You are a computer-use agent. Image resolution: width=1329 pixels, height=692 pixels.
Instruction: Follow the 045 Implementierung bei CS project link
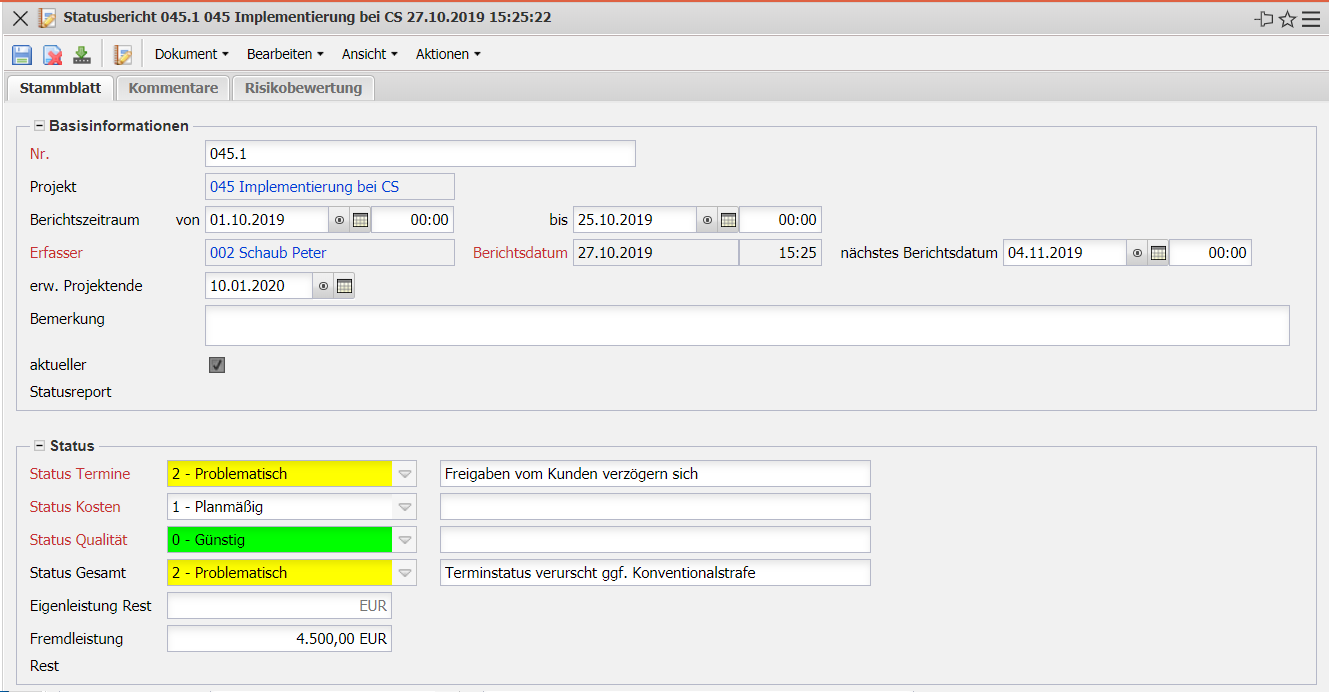(x=304, y=187)
